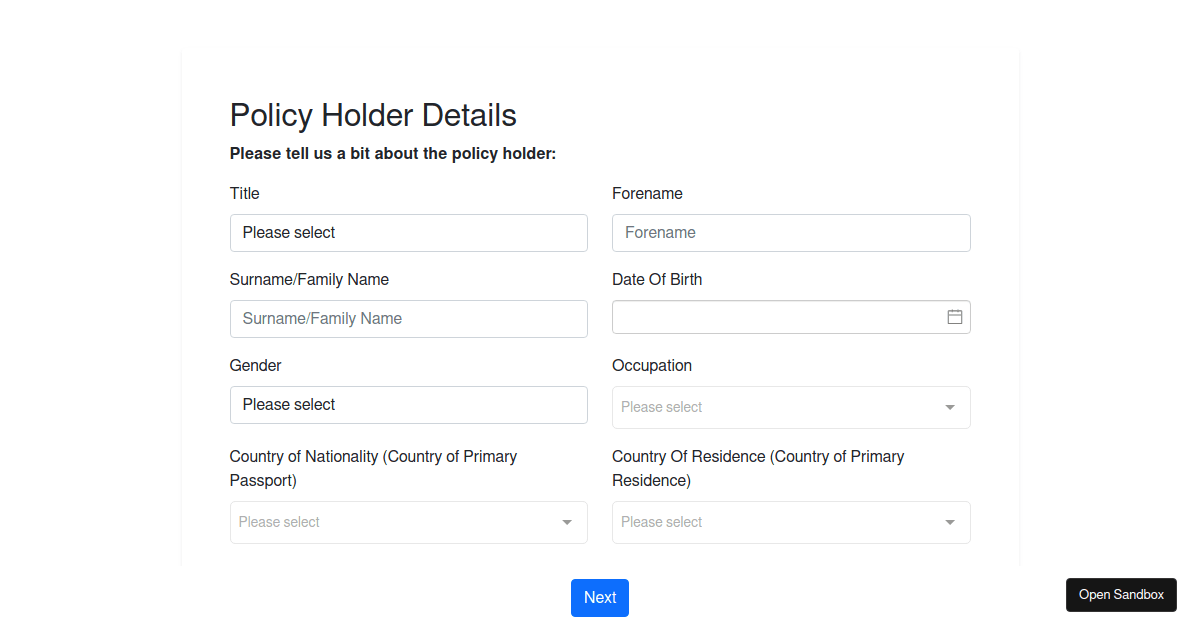
Task: Click the Occupation dropdown caret arrow
Action: tap(950, 407)
